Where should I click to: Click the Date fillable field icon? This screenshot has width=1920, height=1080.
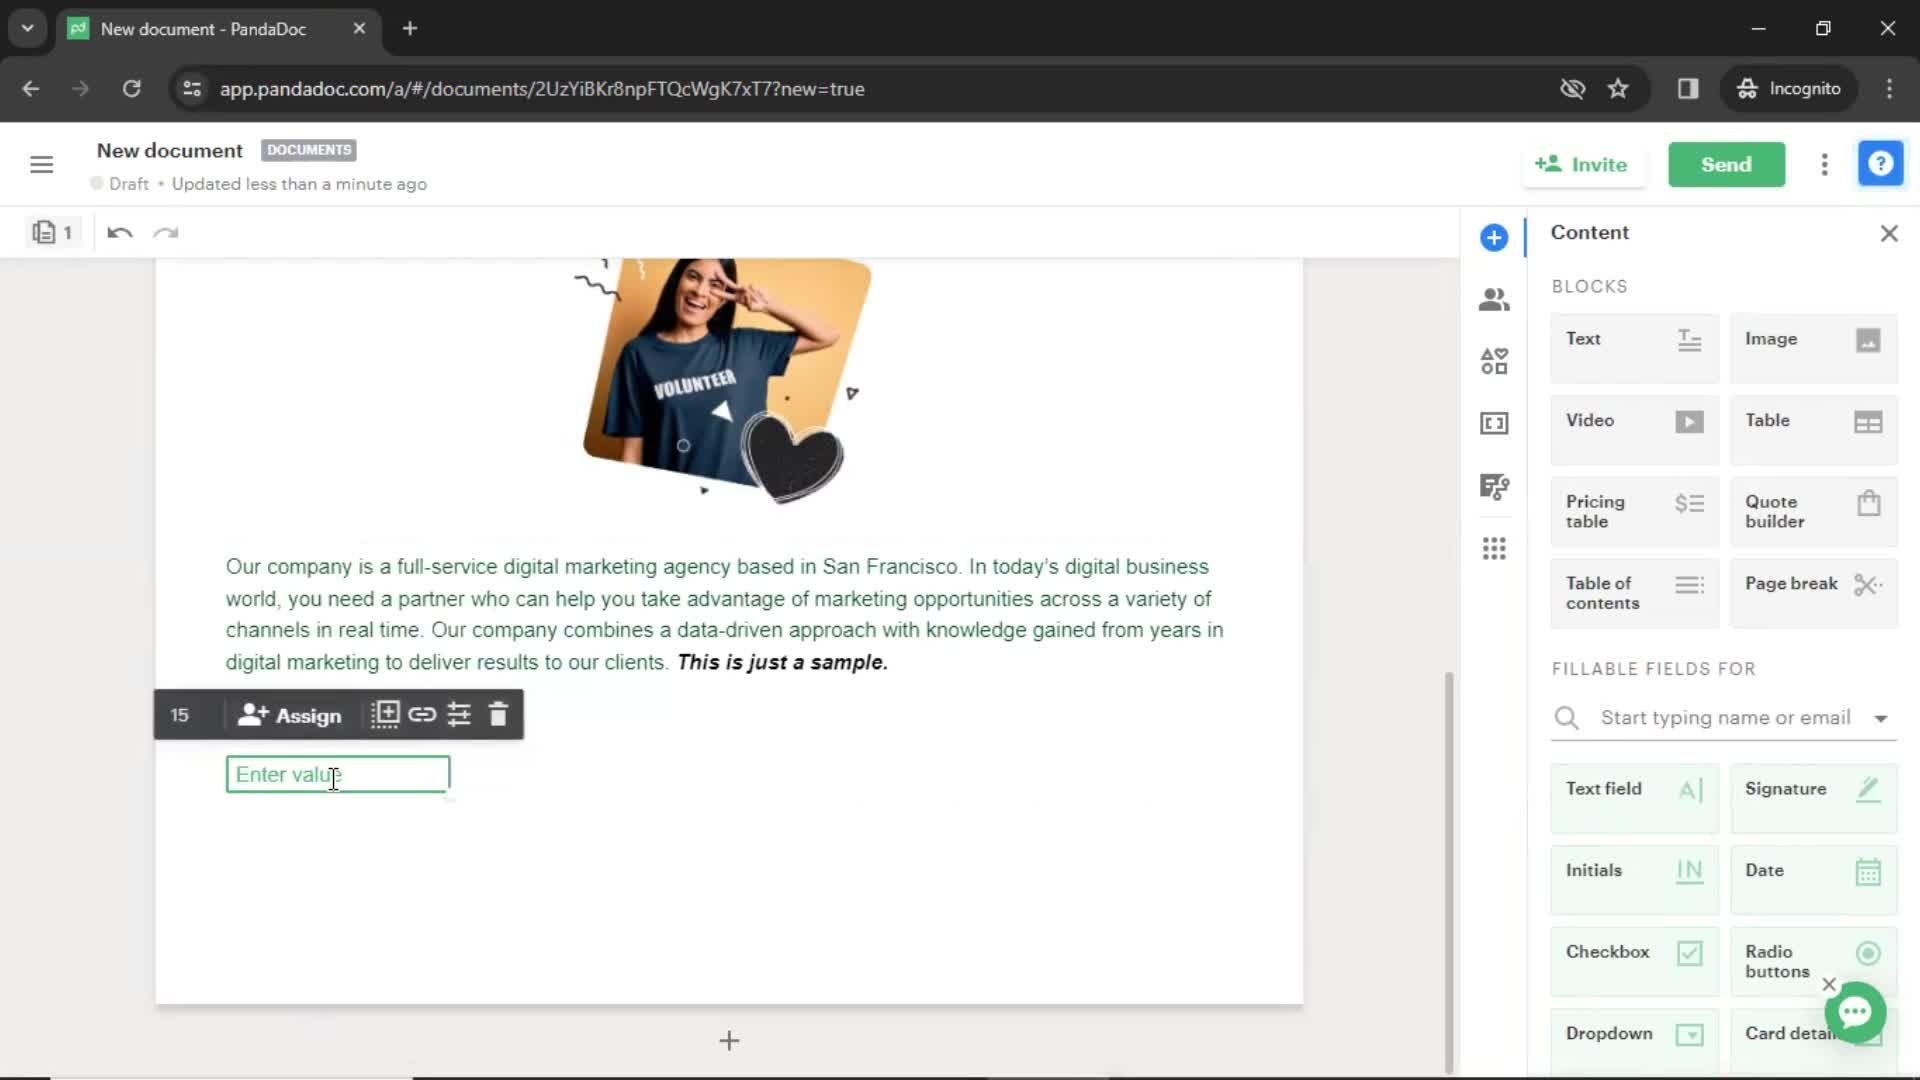(1871, 870)
